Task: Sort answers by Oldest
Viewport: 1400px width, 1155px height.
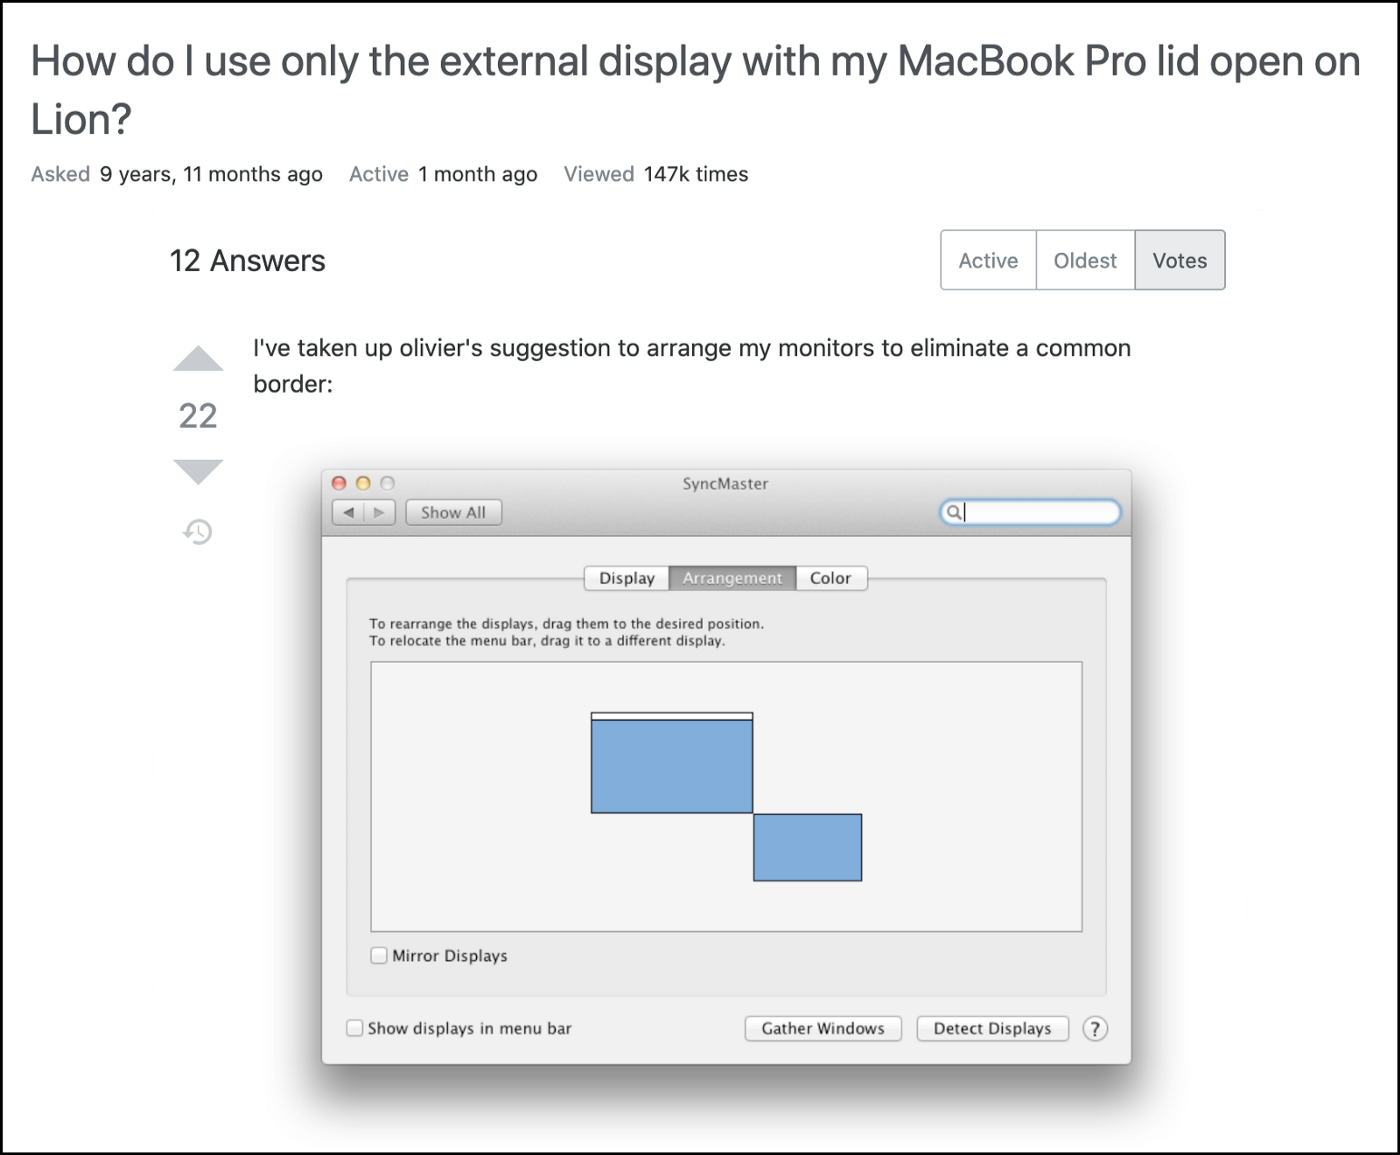Action: click(1085, 260)
